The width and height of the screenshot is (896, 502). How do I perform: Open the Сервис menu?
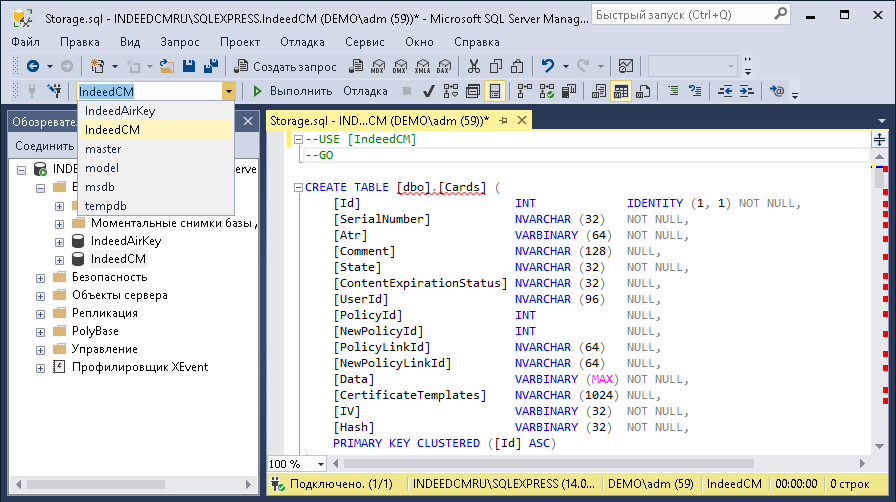364,42
